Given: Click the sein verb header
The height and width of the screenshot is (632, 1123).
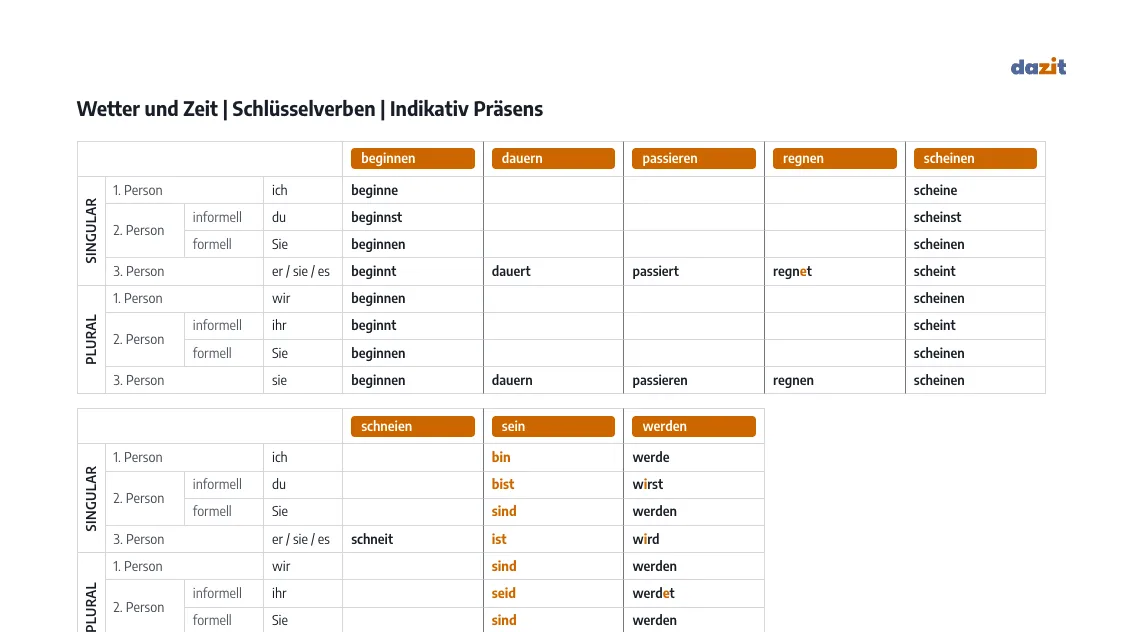Looking at the screenshot, I should pos(553,426).
